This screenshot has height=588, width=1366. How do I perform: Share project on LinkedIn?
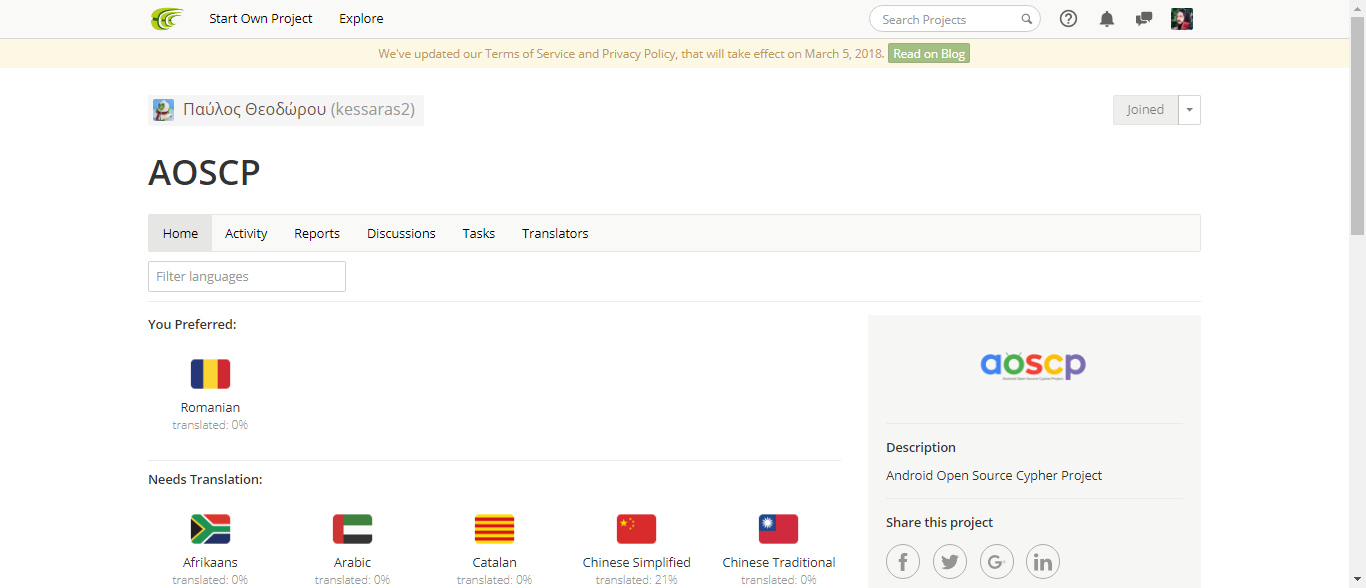1043,561
